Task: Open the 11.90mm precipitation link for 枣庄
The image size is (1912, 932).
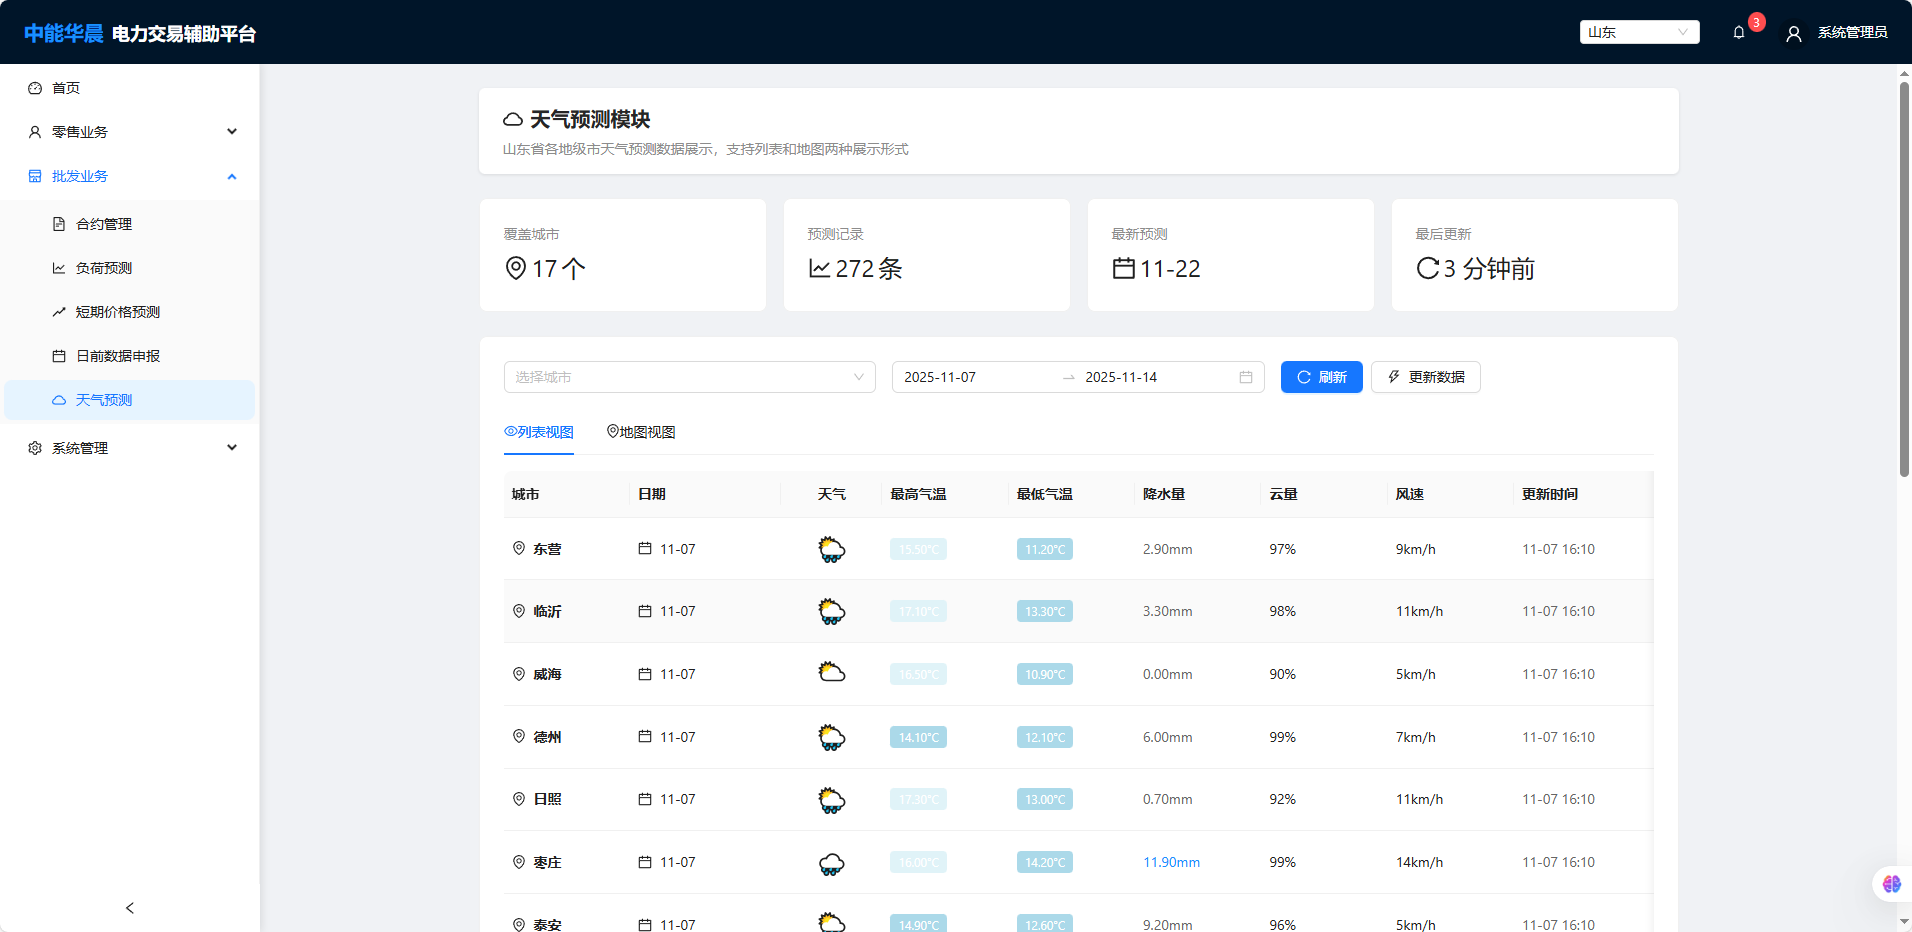Action: [1170, 862]
